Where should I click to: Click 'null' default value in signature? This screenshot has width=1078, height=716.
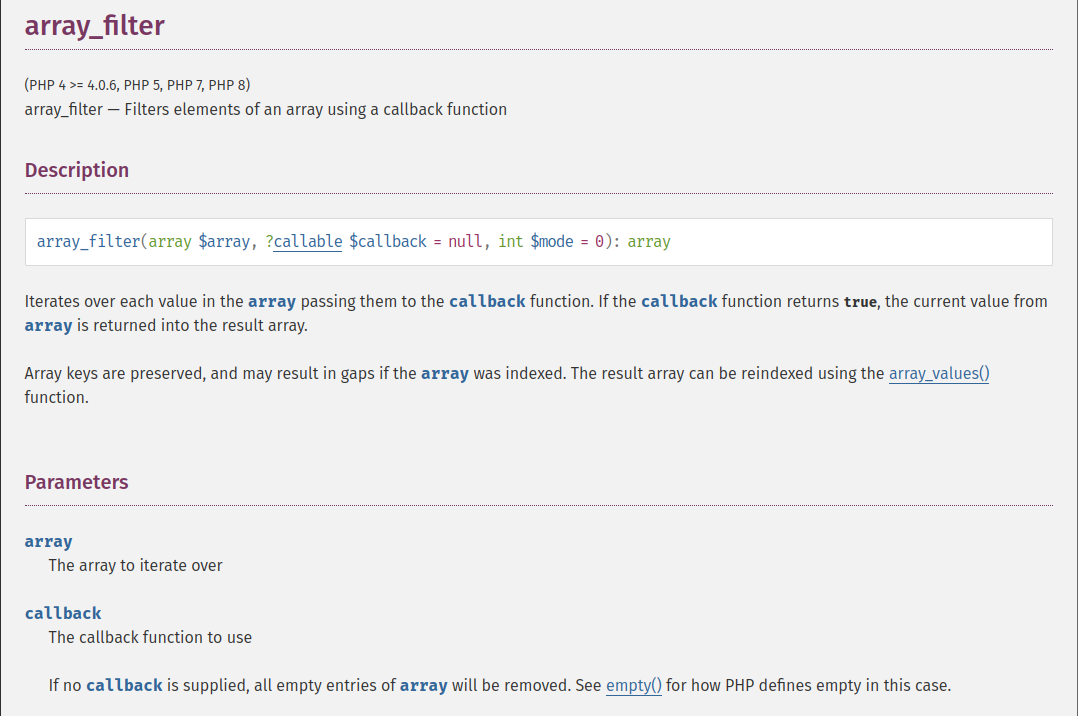click(x=465, y=241)
